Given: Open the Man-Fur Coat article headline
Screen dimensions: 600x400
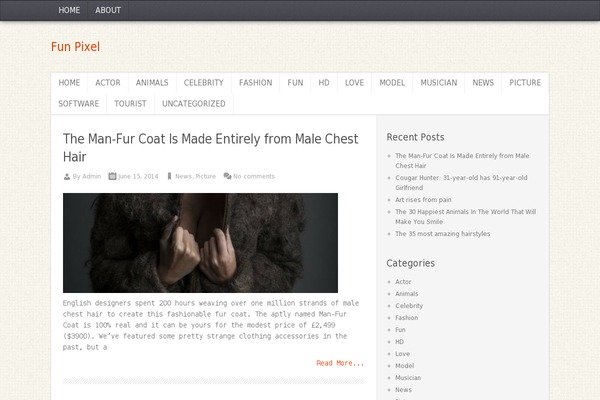Looking at the screenshot, I should (210, 148).
